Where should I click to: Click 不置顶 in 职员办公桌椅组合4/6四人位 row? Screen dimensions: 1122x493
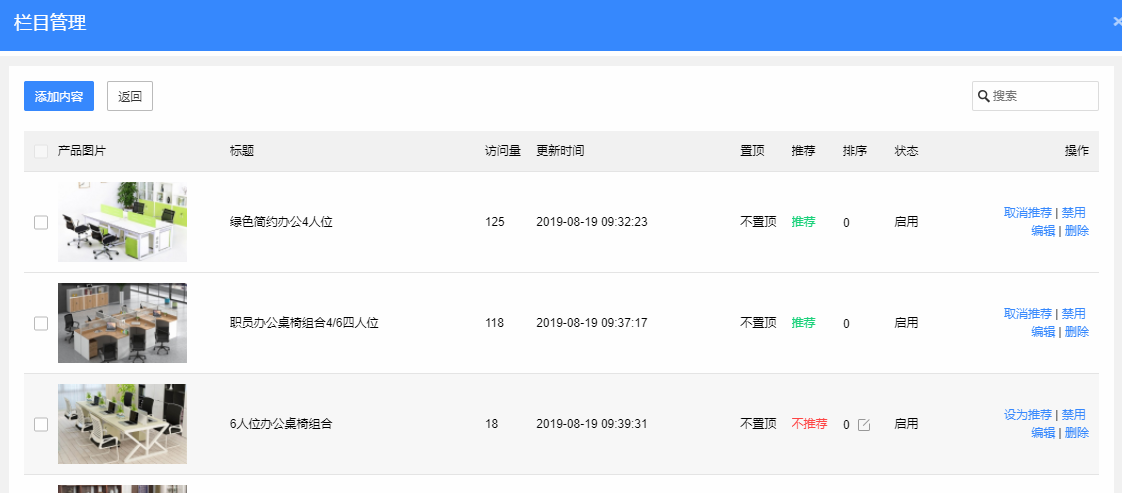758,323
